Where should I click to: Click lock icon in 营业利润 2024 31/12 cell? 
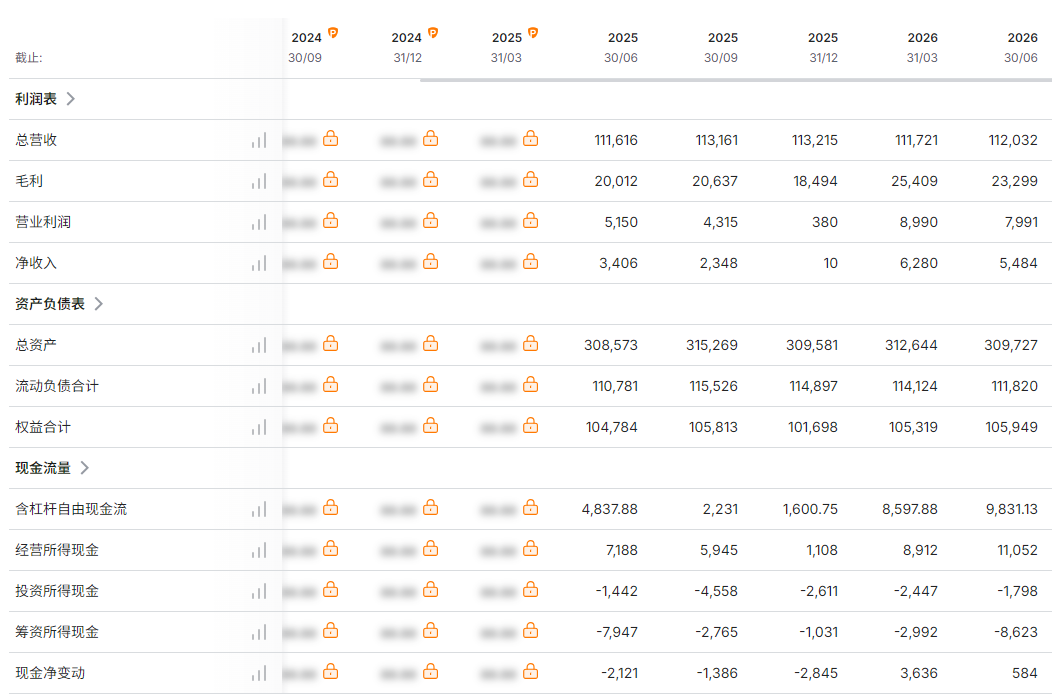coord(431,221)
